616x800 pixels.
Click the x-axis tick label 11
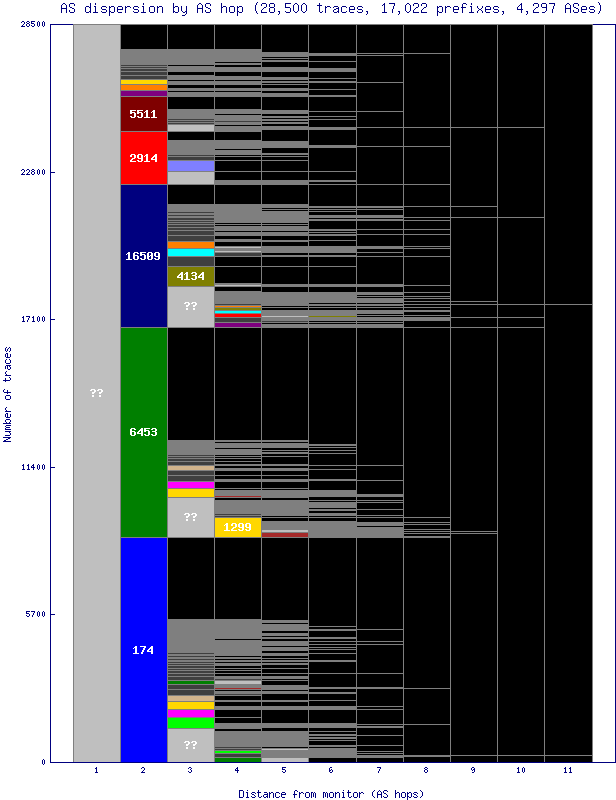(x=567, y=771)
